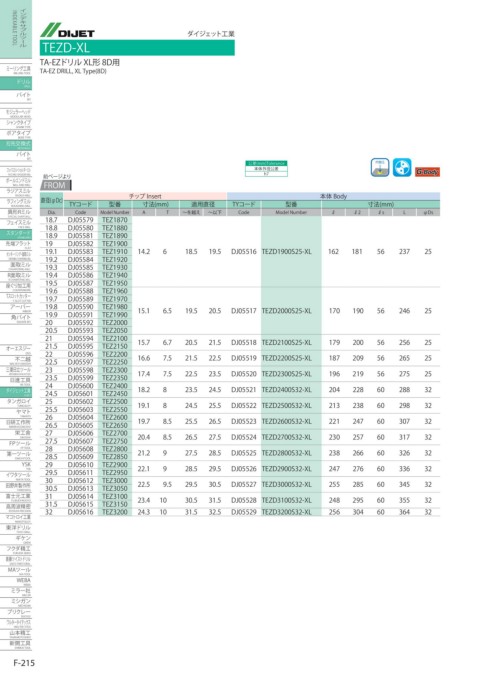The image size is (480, 677).
Task: Click the red G-Body badge
Action: pos(427,172)
